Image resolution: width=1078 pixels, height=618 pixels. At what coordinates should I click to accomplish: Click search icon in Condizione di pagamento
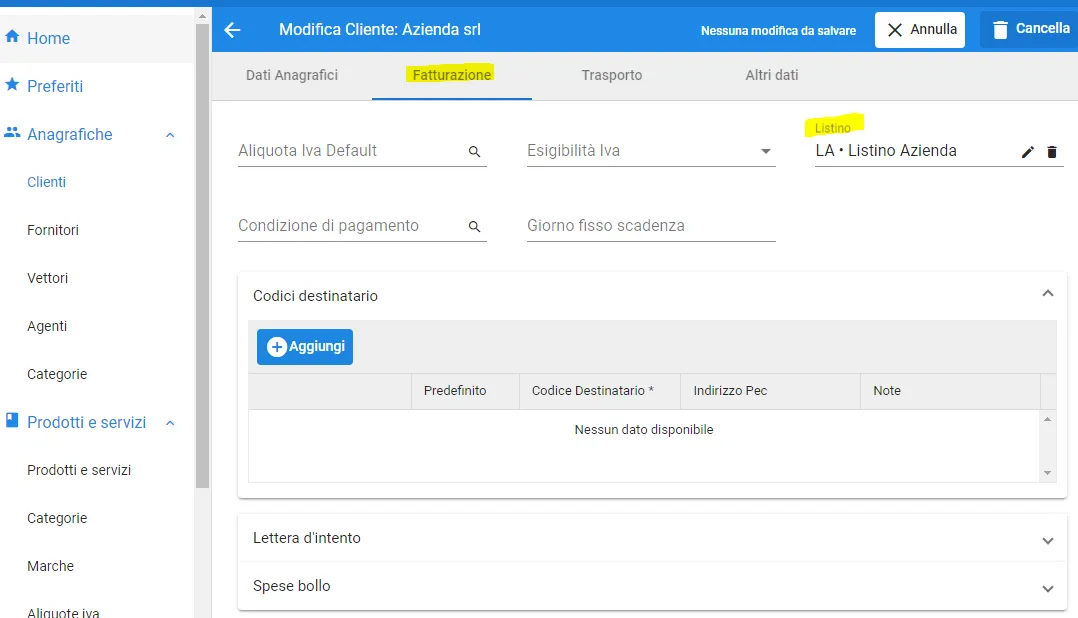(474, 226)
